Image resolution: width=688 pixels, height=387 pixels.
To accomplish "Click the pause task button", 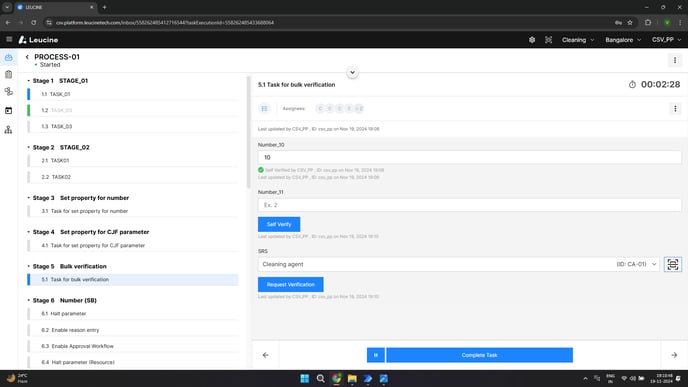I will [x=376, y=355].
